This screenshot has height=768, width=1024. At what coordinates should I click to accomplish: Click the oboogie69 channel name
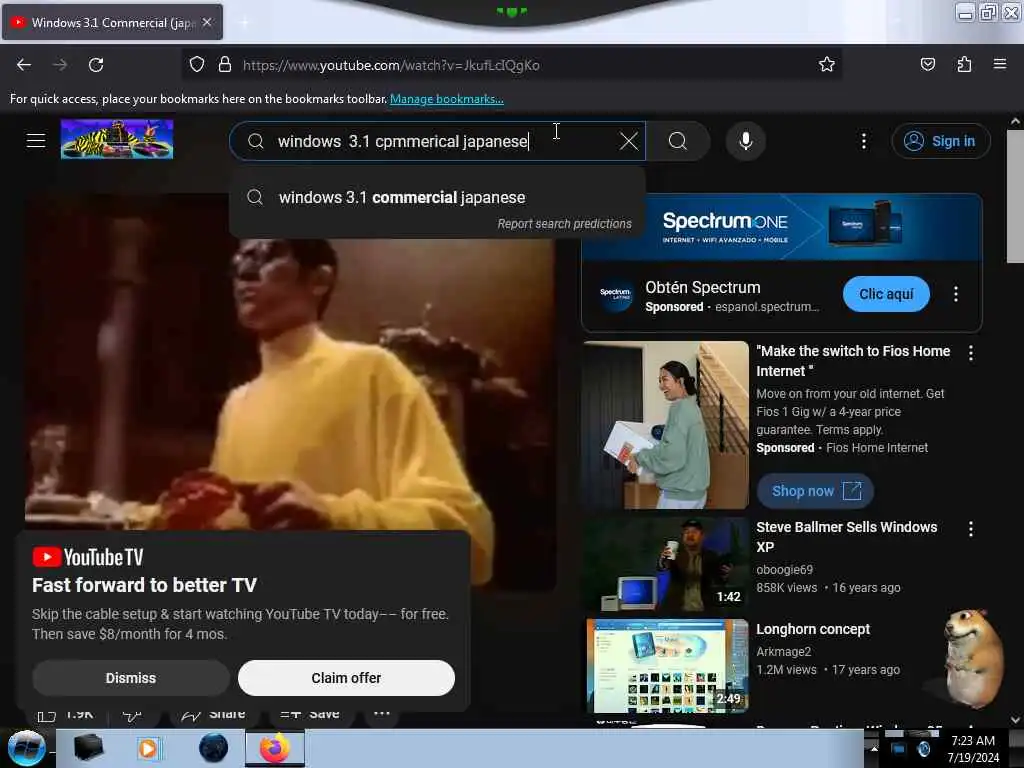click(x=784, y=569)
